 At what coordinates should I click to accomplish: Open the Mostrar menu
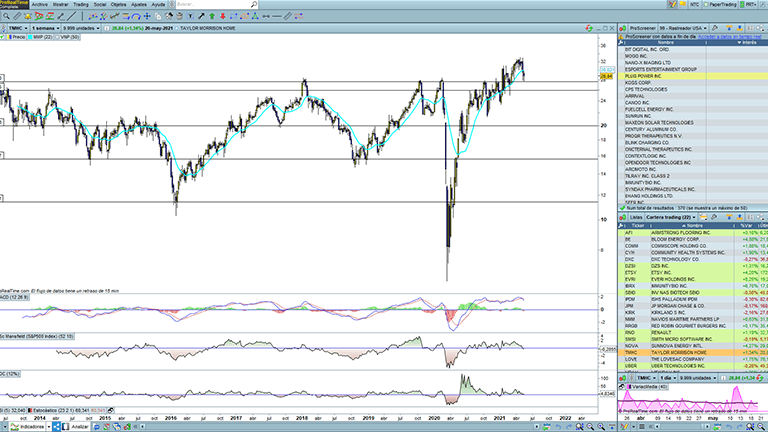(60, 4)
